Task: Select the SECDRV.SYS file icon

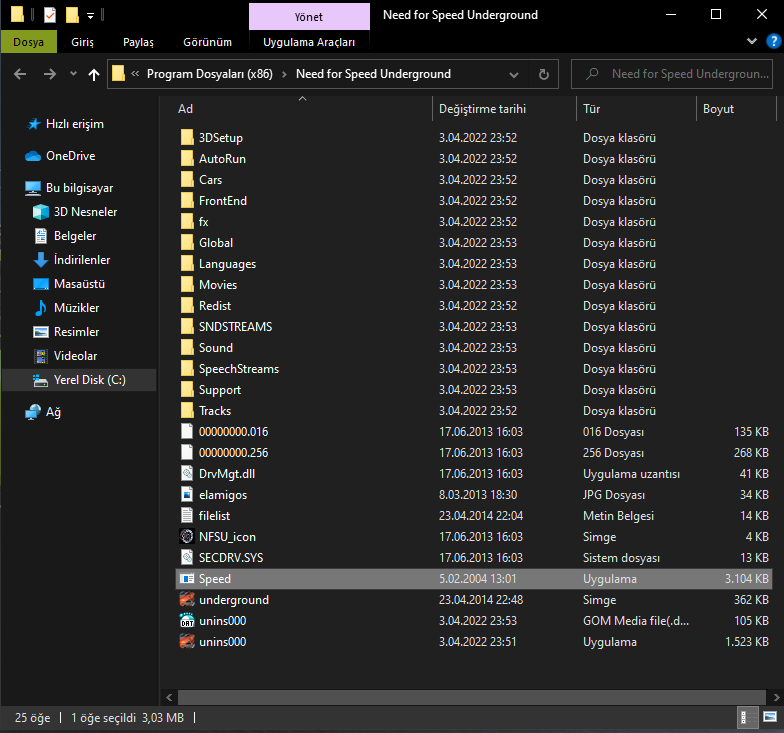Action: (x=187, y=558)
